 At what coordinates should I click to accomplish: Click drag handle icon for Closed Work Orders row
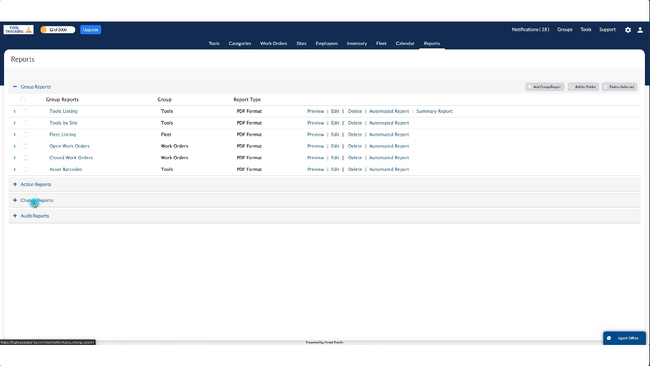tap(15, 158)
